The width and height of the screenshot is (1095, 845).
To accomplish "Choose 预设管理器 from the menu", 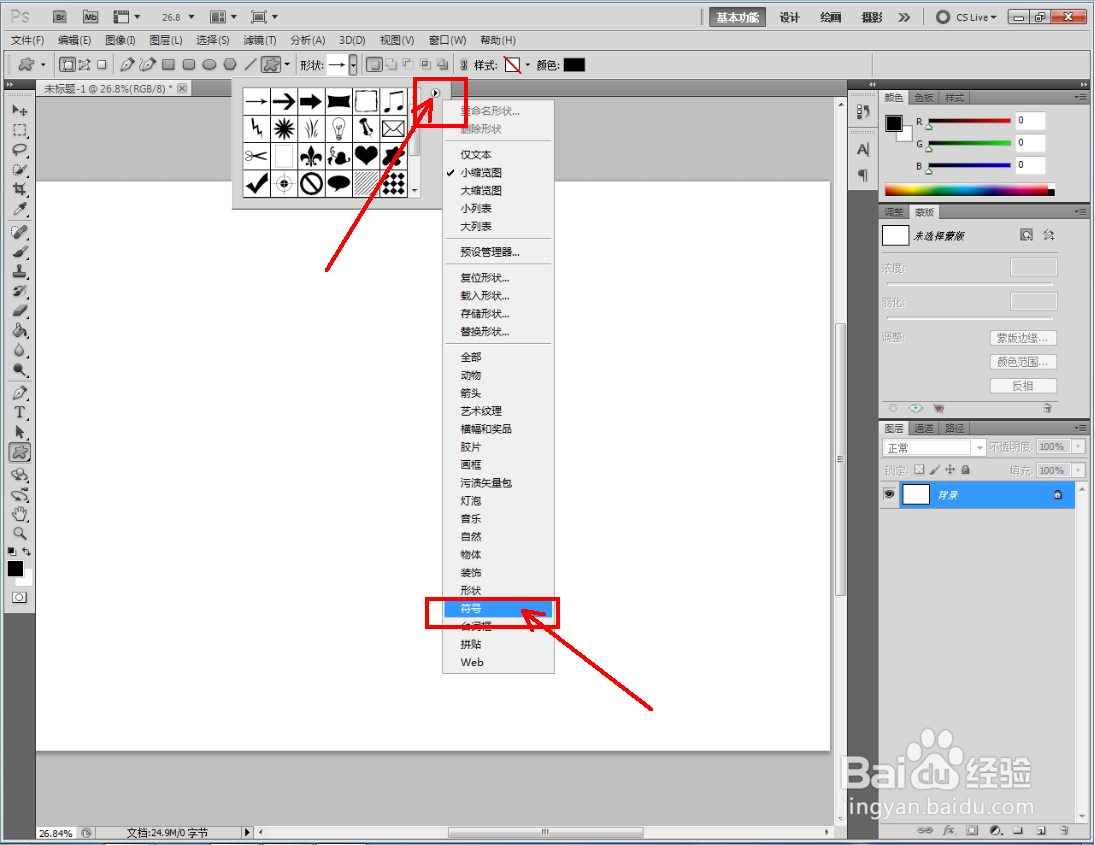I will click(498, 251).
